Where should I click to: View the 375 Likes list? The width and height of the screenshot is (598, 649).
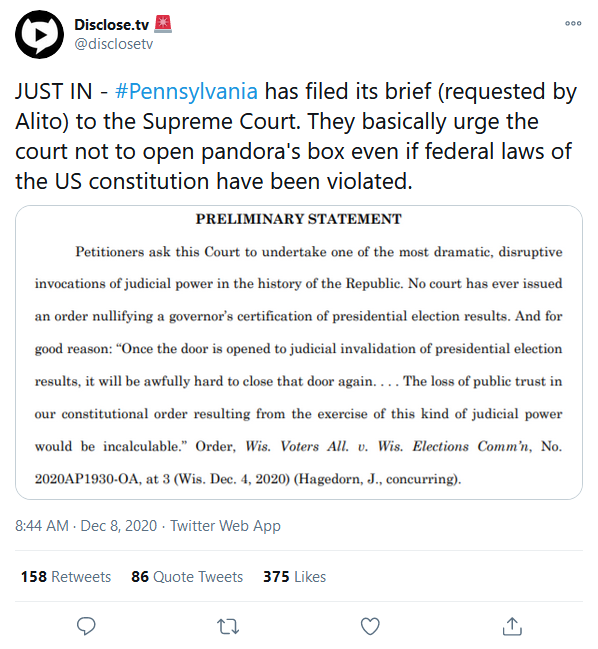pos(294,577)
